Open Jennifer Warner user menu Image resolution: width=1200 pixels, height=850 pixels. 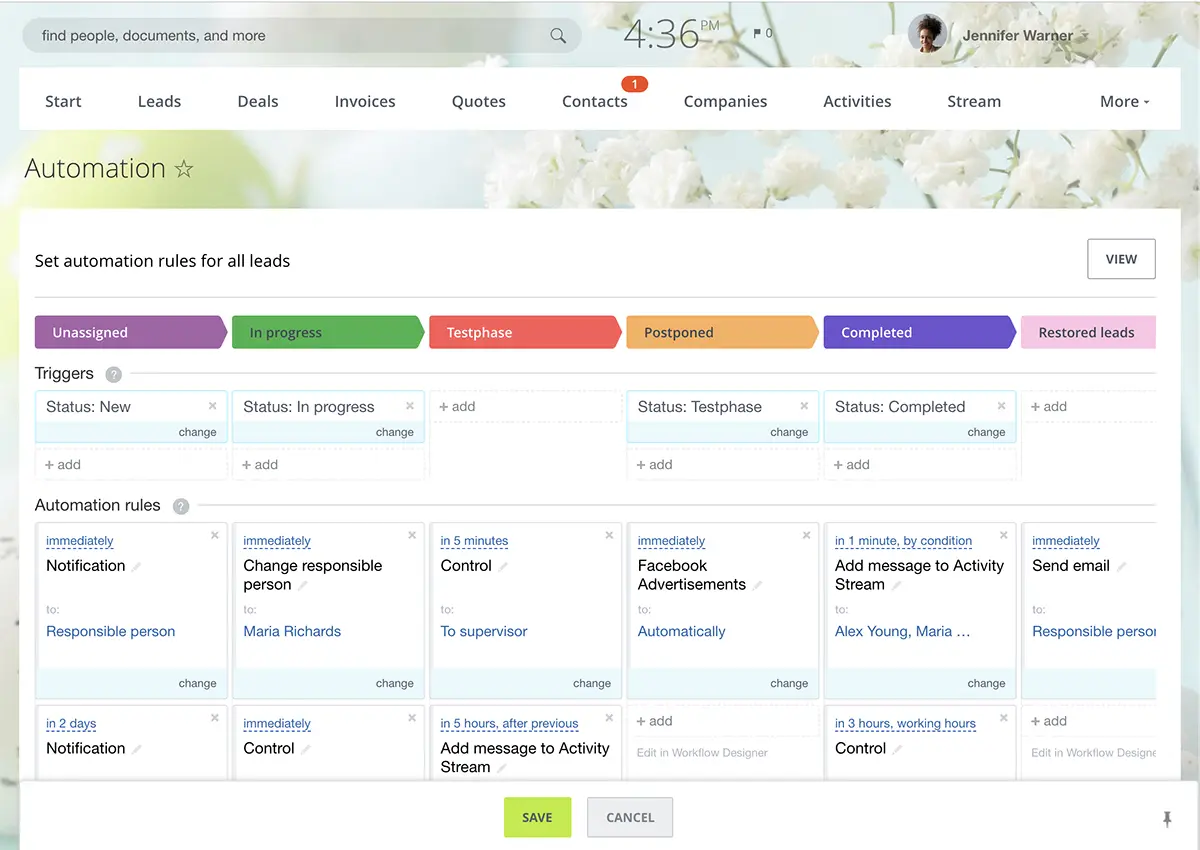tap(1017, 35)
